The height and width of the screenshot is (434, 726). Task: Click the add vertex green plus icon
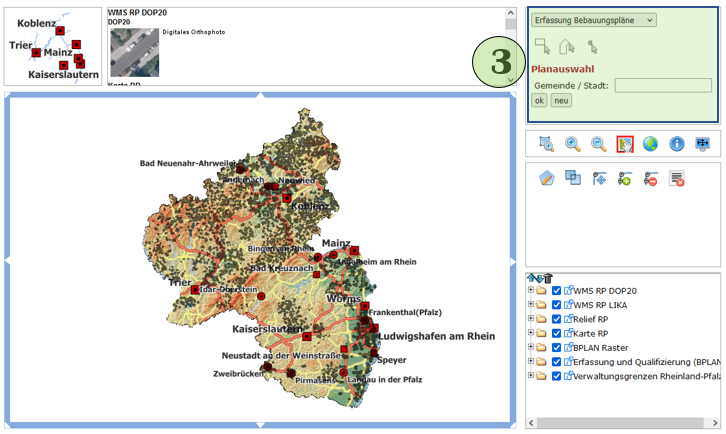[x=625, y=178]
